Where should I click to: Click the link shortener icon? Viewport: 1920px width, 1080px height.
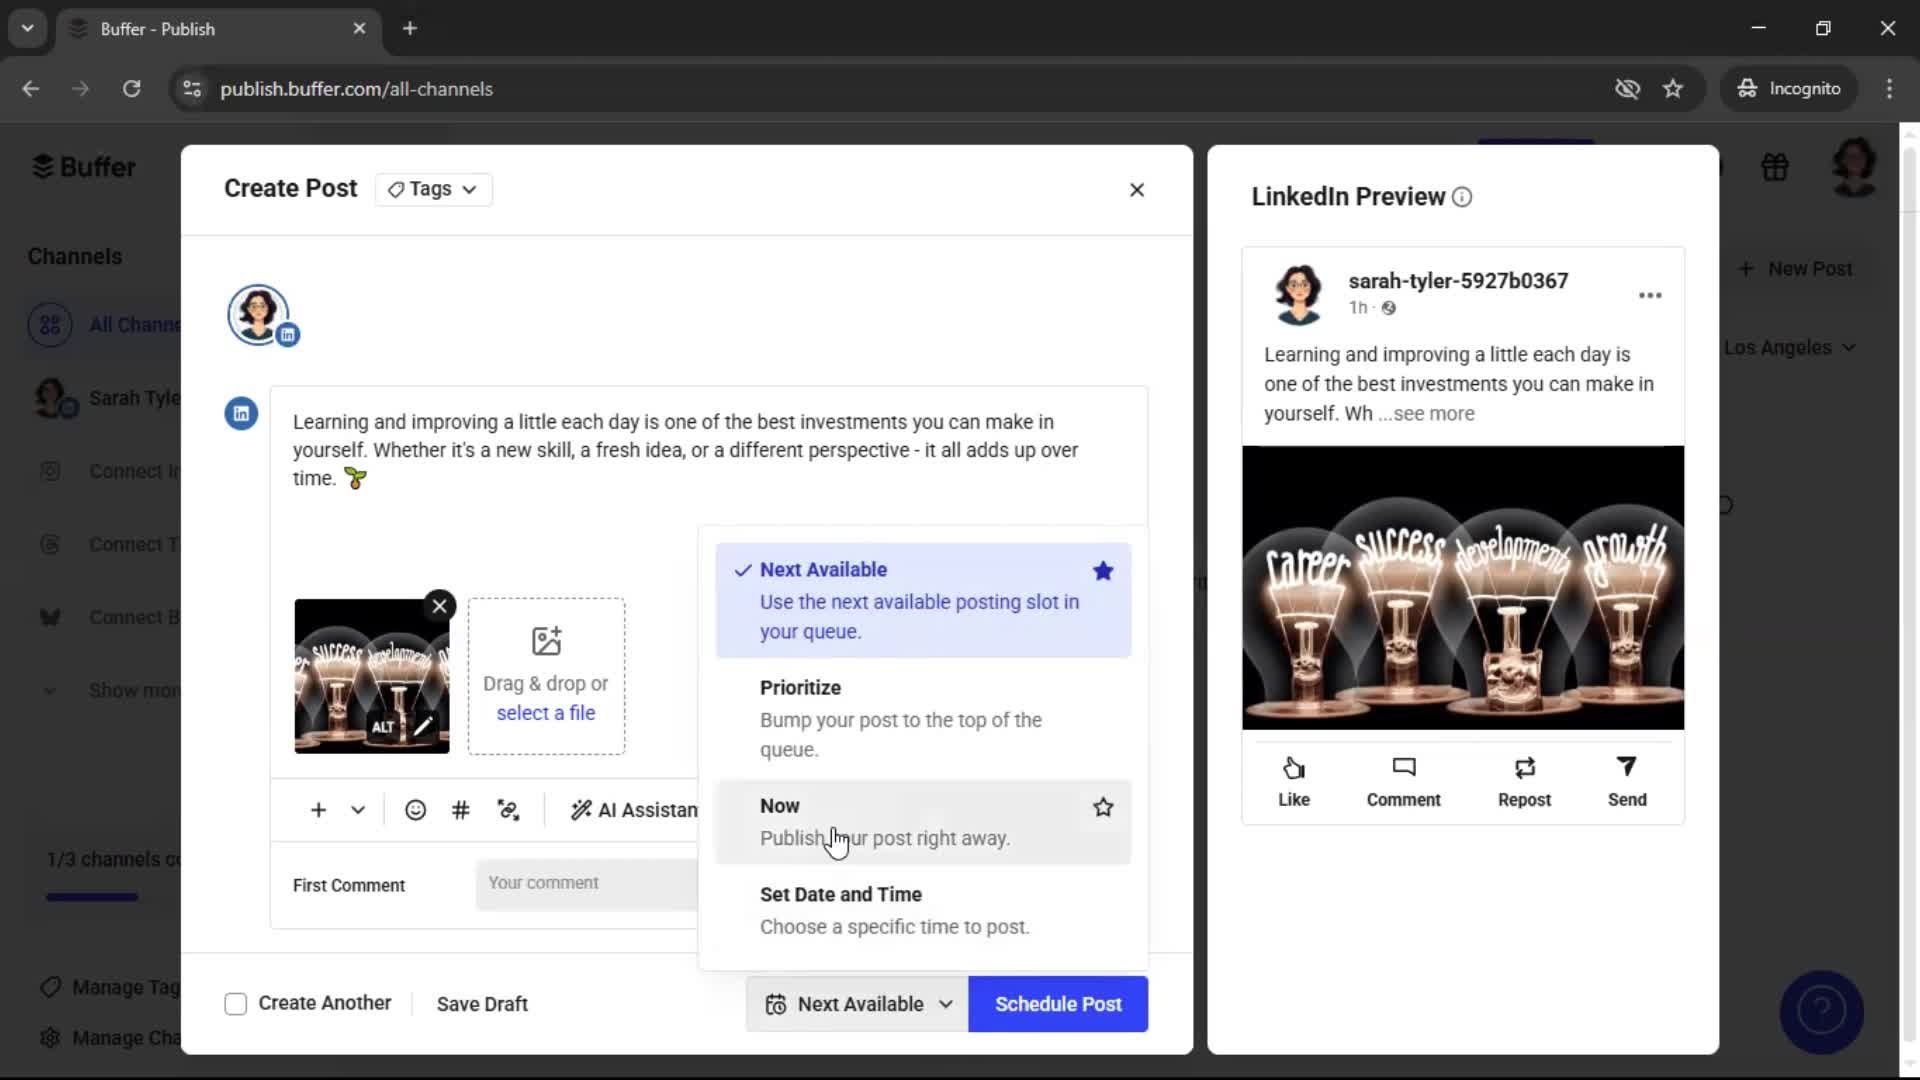coord(508,810)
